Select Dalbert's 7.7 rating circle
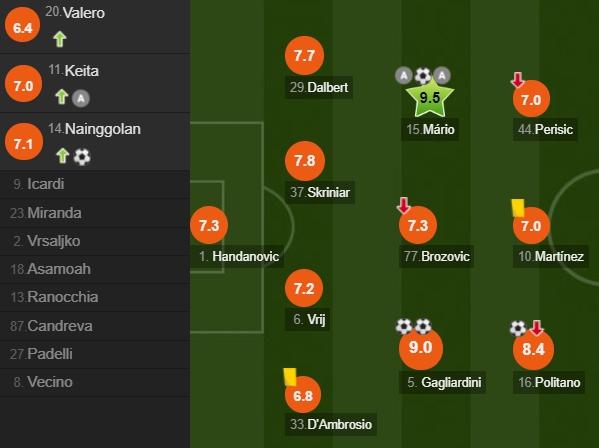Image resolution: width=599 pixels, height=448 pixels. tap(304, 56)
